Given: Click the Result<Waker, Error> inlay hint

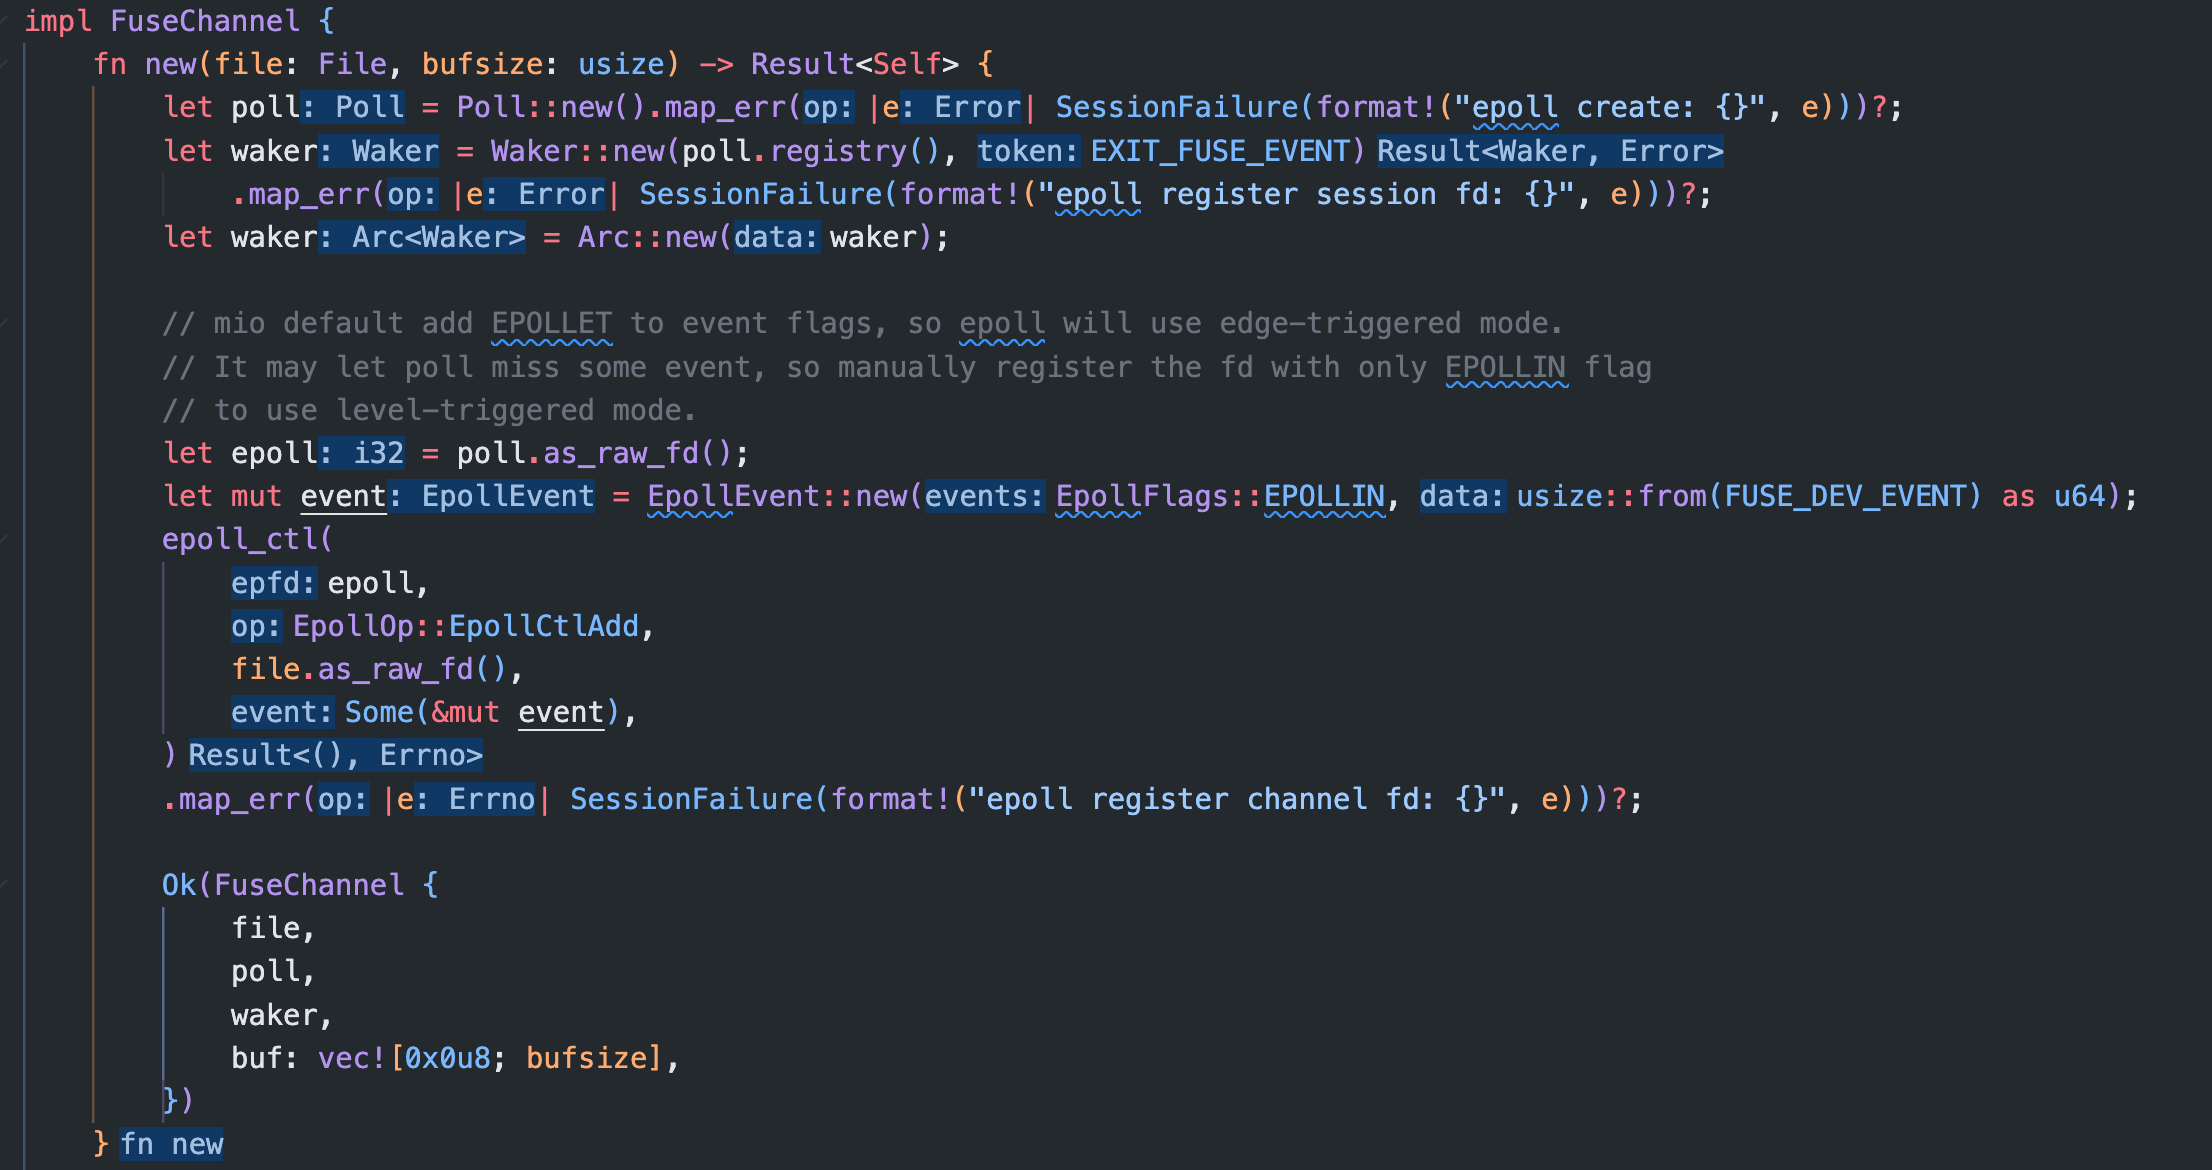Looking at the screenshot, I should coord(1549,151).
